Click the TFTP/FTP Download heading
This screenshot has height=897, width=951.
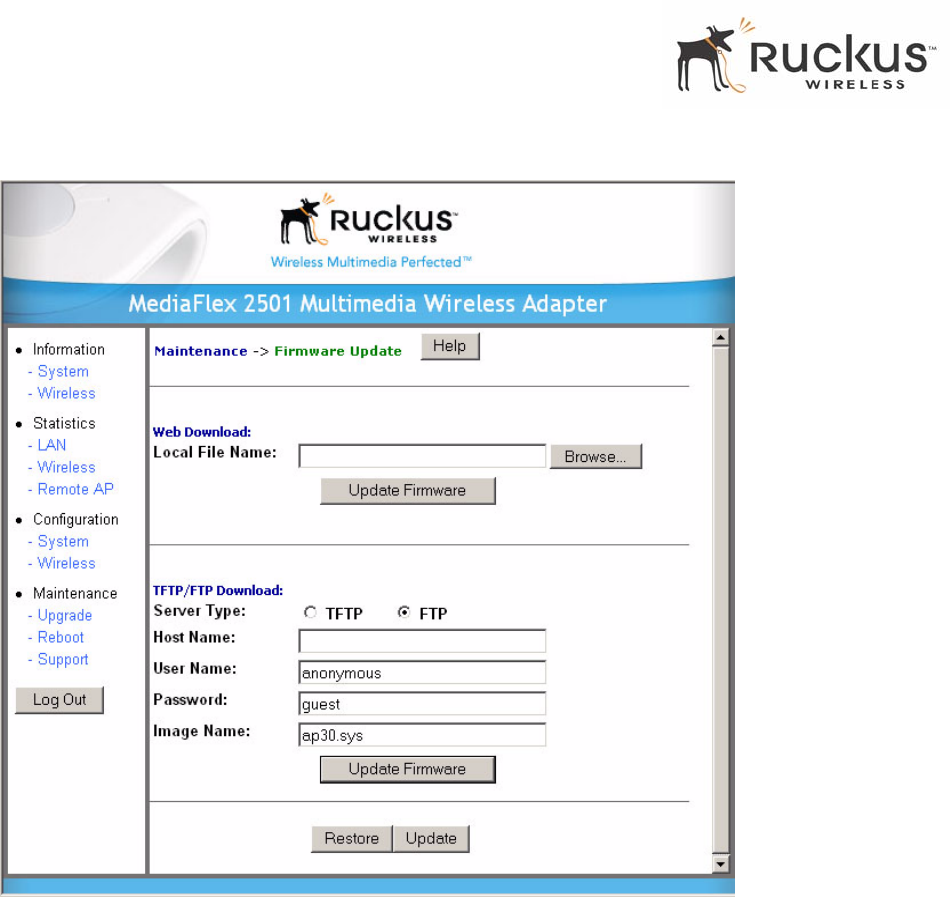point(218,590)
